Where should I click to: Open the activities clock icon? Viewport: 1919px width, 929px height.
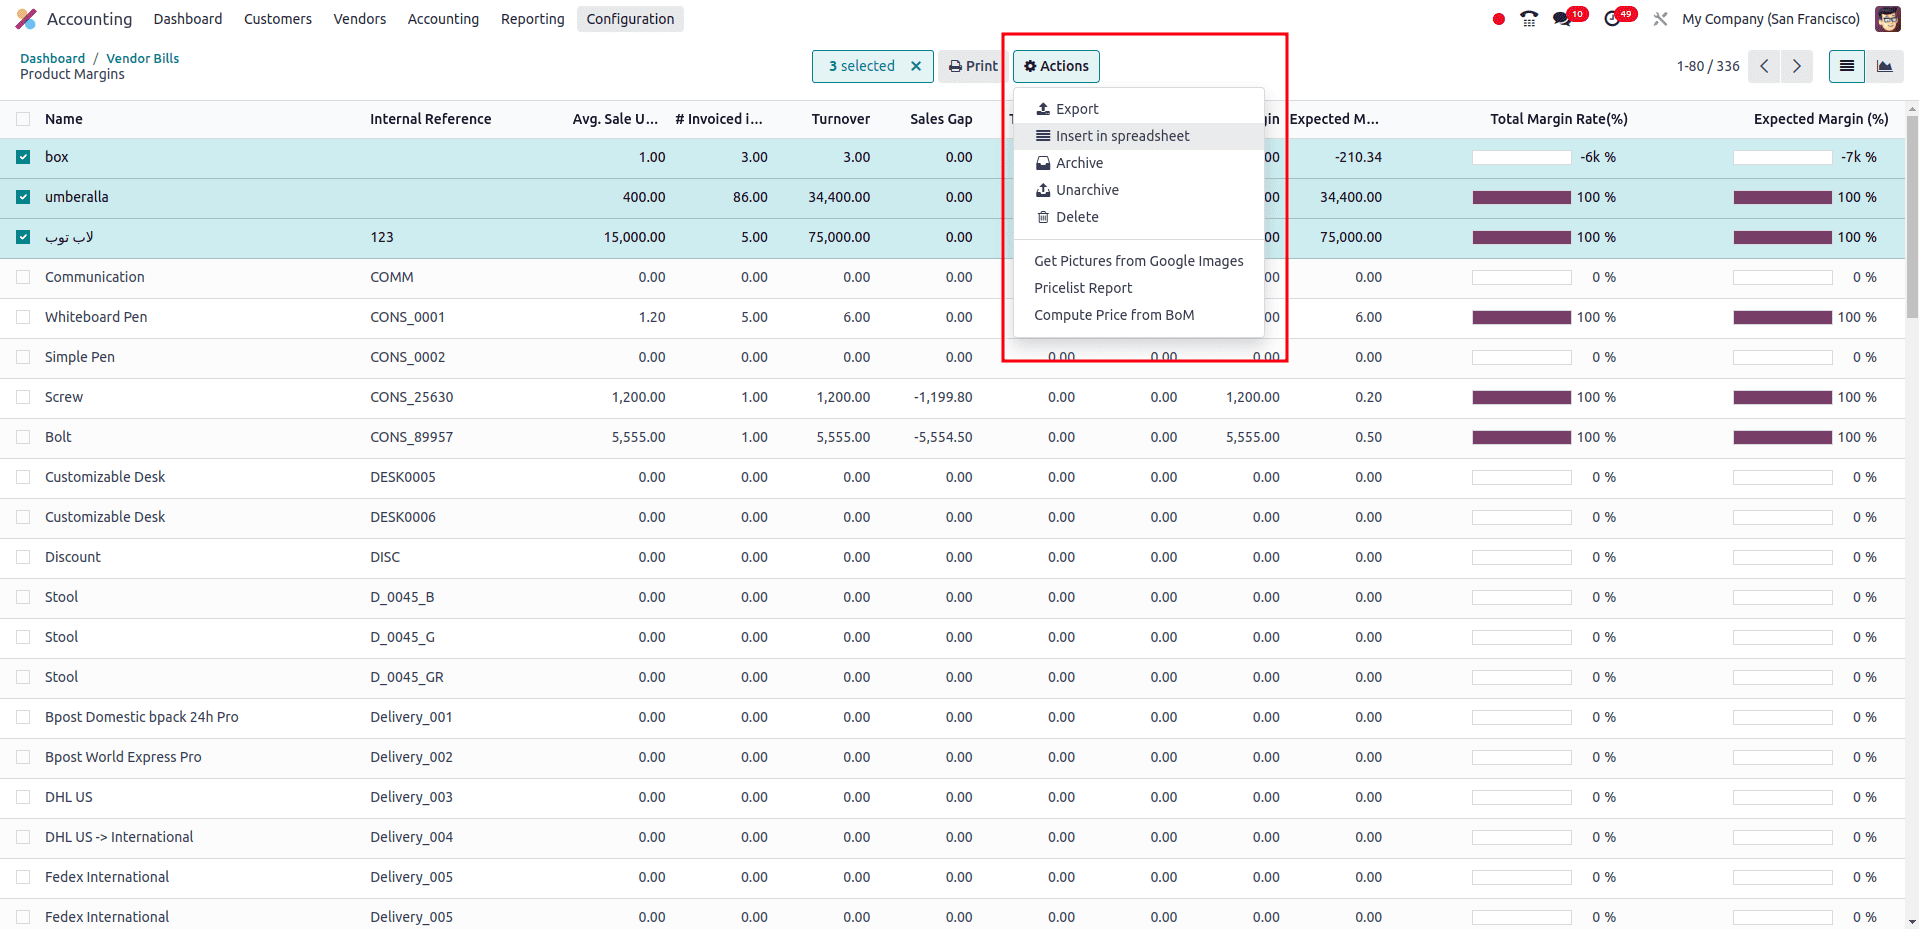tap(1612, 19)
